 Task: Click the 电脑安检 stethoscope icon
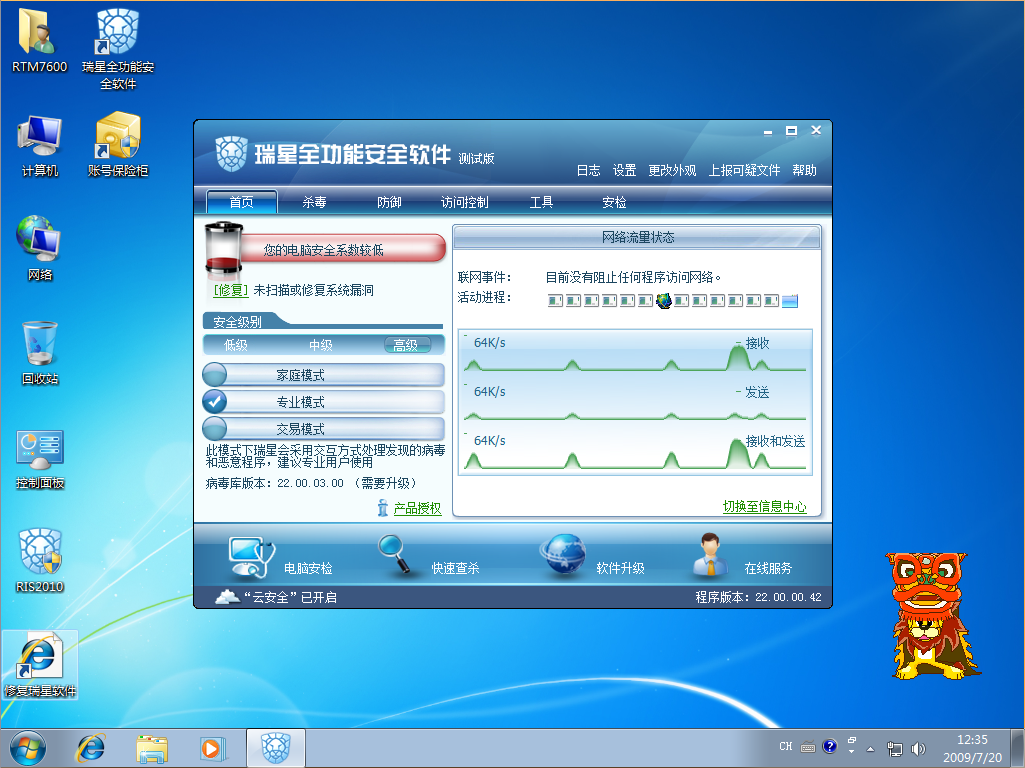pos(250,558)
